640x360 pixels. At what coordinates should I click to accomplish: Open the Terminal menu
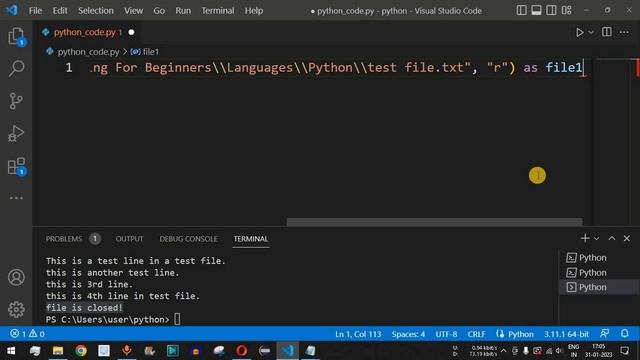(218, 11)
